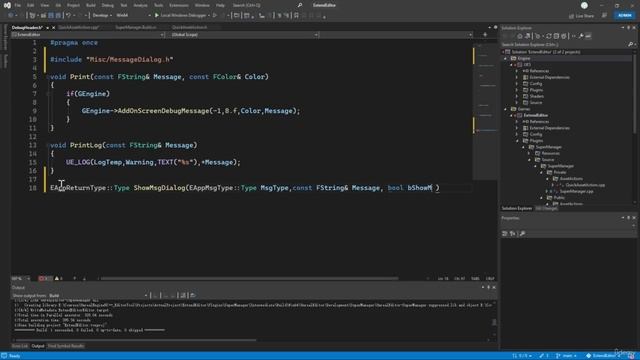
Task: Collapse the Plugins folder under ExtendEditor
Action: tap(517, 140)
